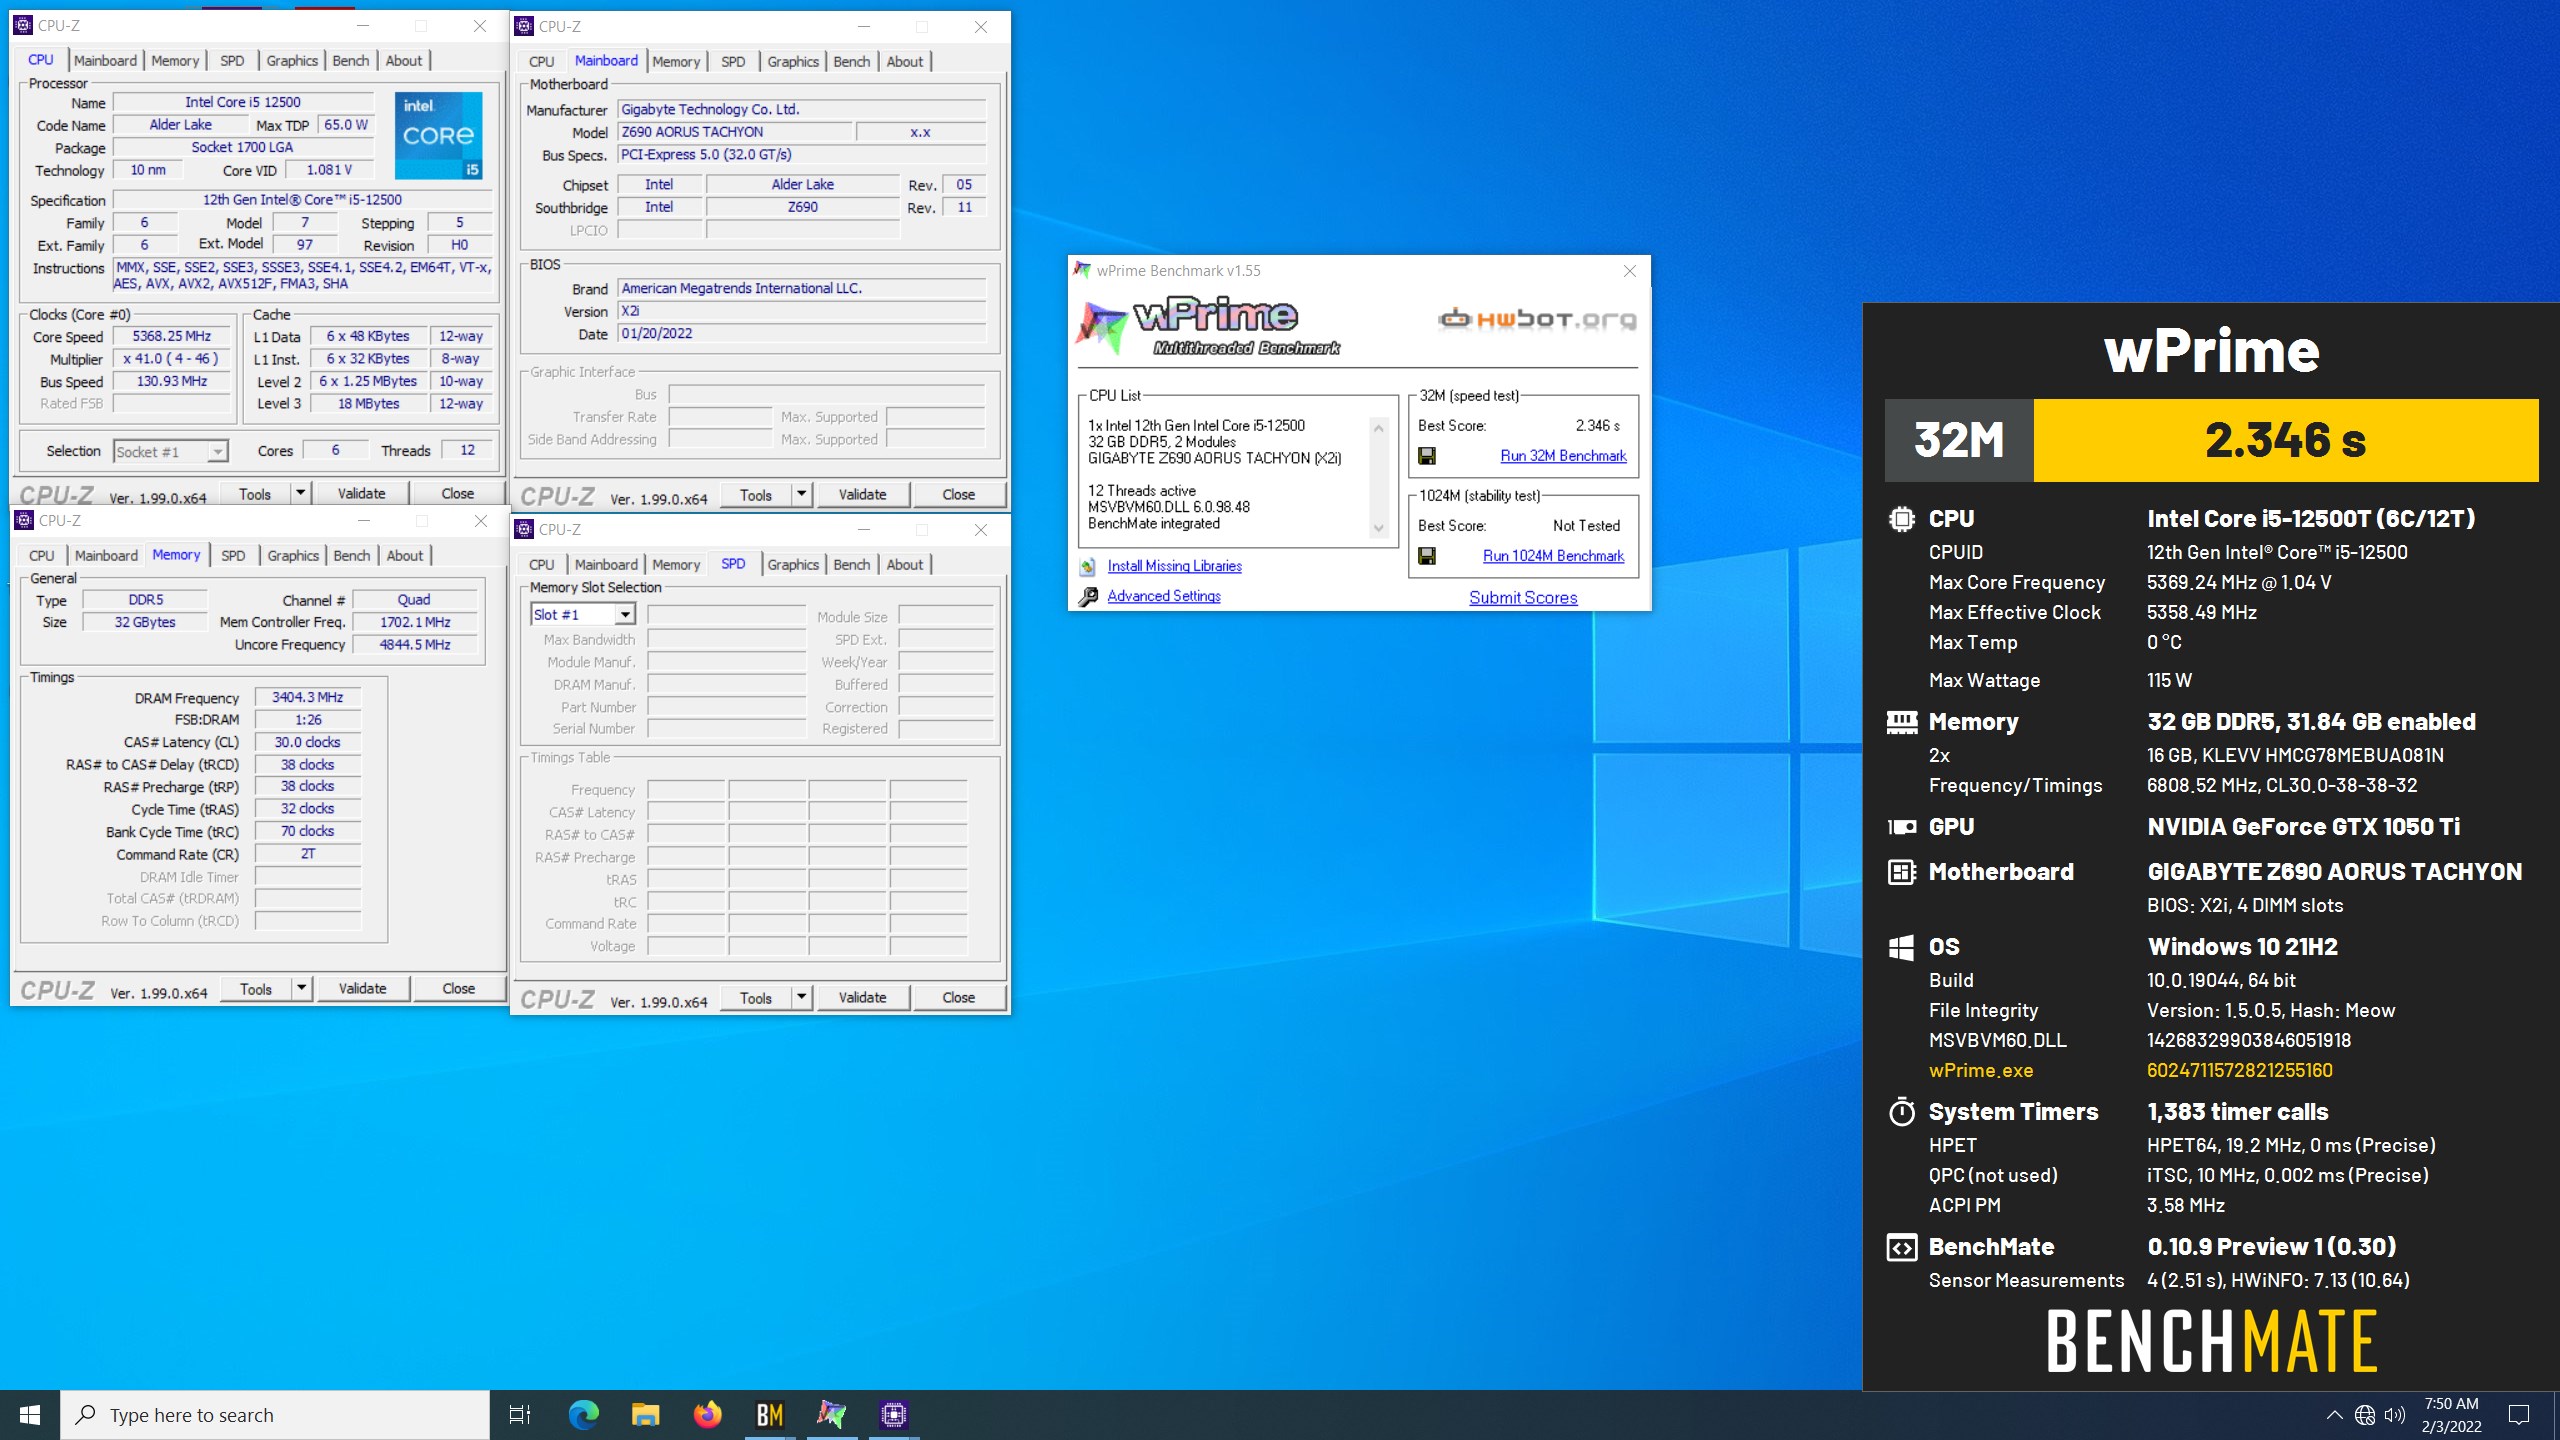Switch to CPU-Z taskbar icon
This screenshot has width=2560, height=1440.
893,1415
